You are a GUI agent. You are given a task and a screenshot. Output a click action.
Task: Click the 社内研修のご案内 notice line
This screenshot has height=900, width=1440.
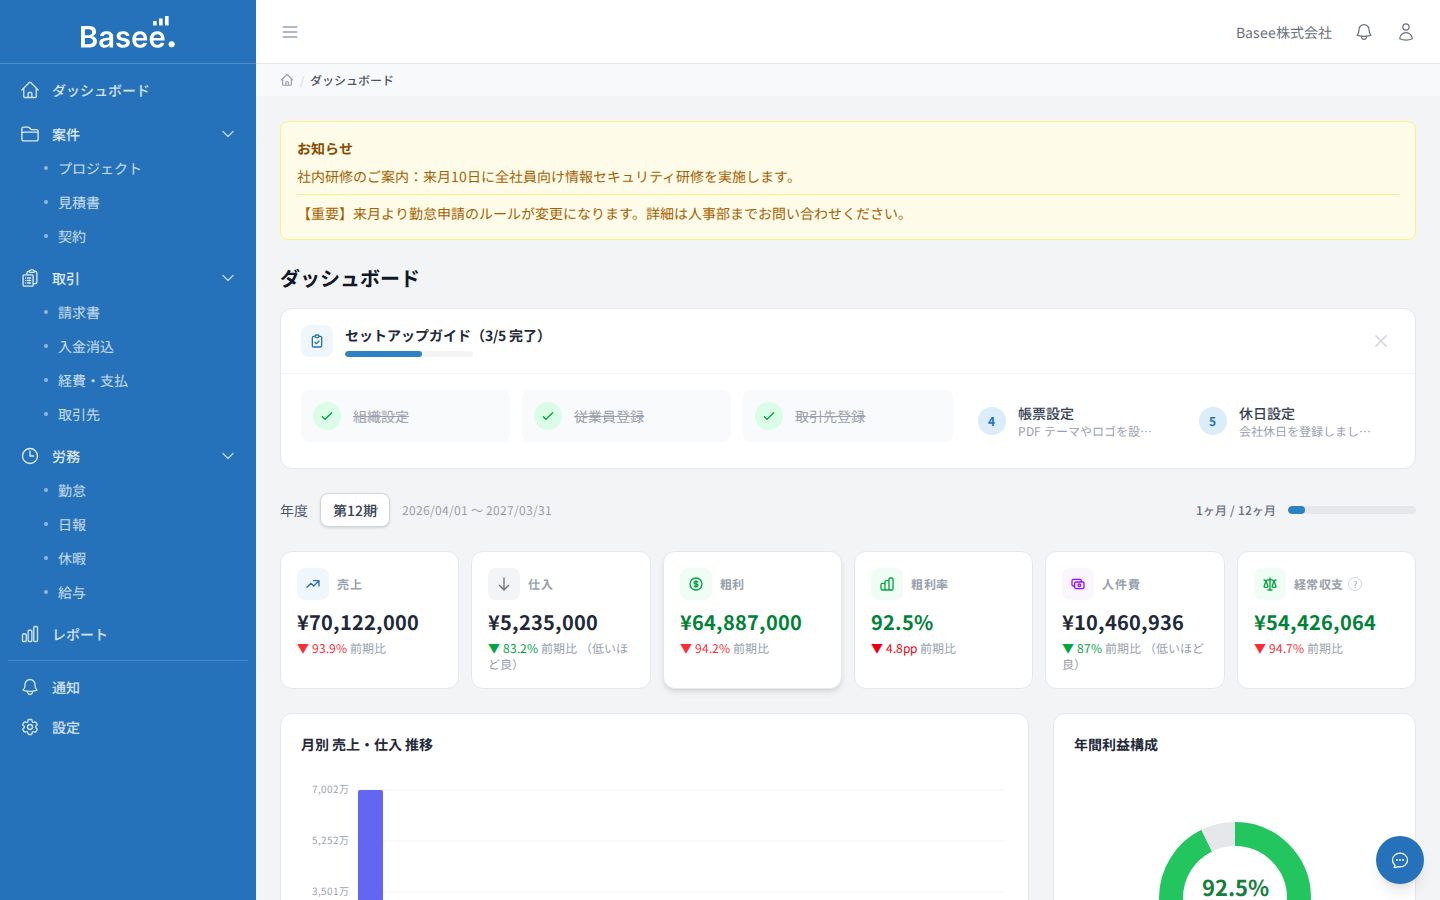(x=547, y=177)
